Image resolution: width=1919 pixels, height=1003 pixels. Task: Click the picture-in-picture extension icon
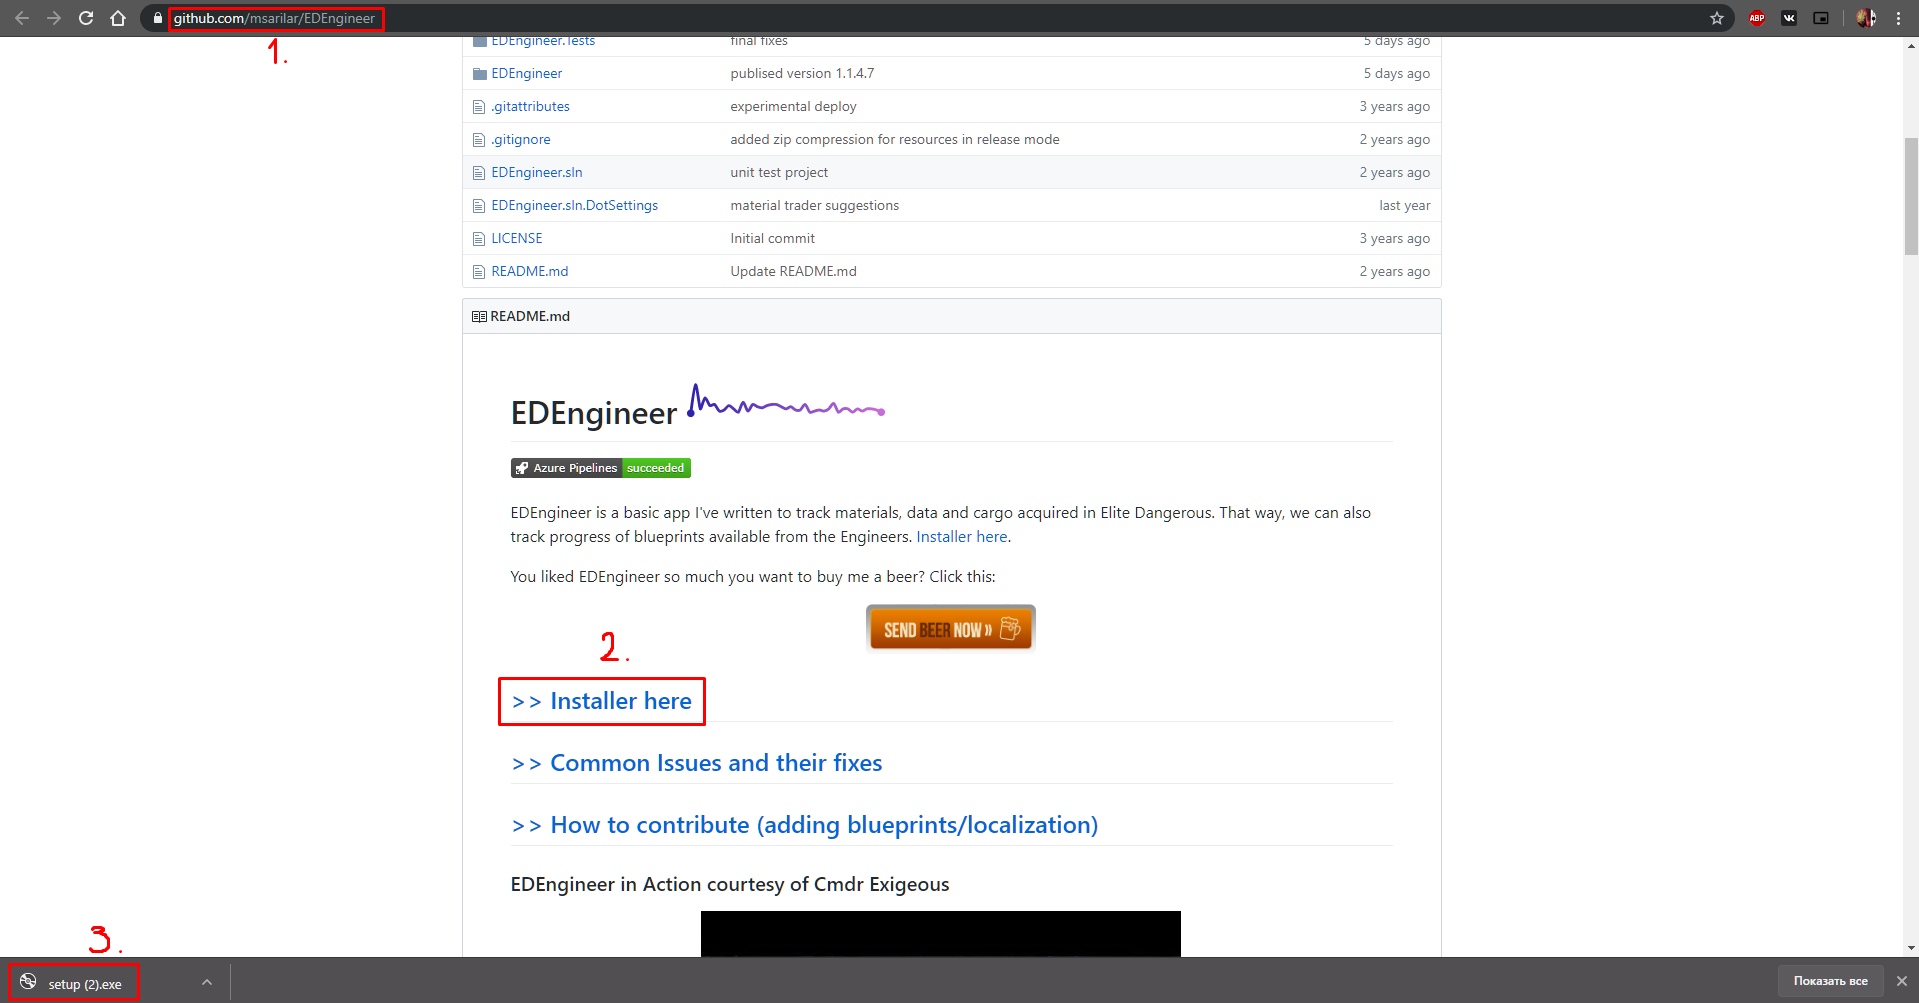pos(1821,18)
